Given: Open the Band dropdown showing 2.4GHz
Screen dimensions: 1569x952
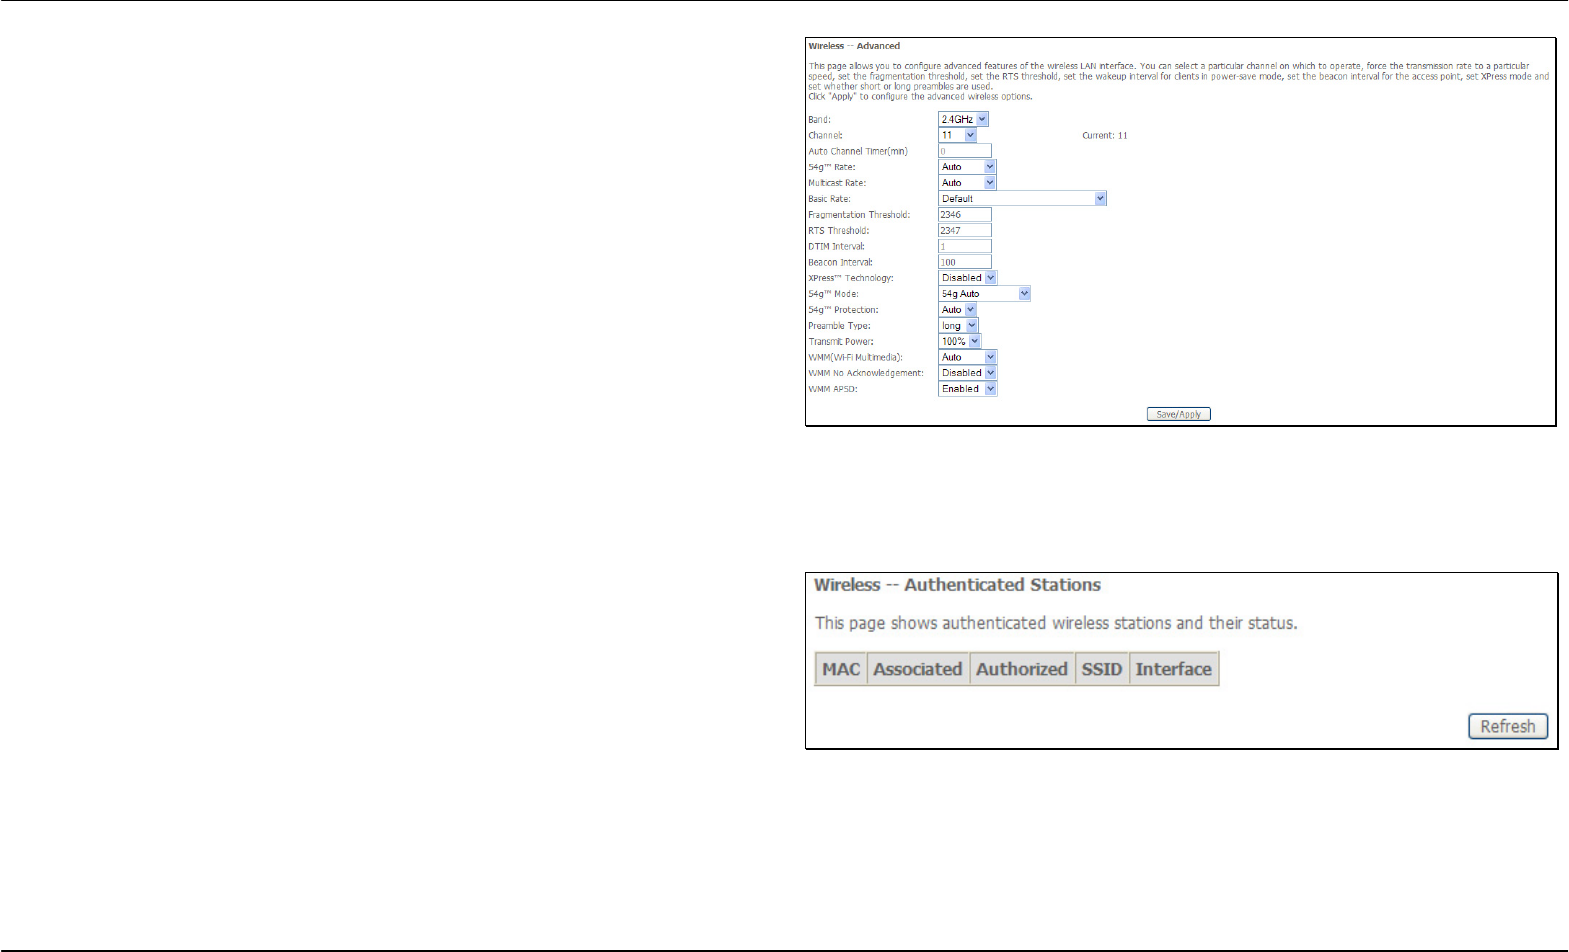Looking at the screenshot, I should click(963, 119).
